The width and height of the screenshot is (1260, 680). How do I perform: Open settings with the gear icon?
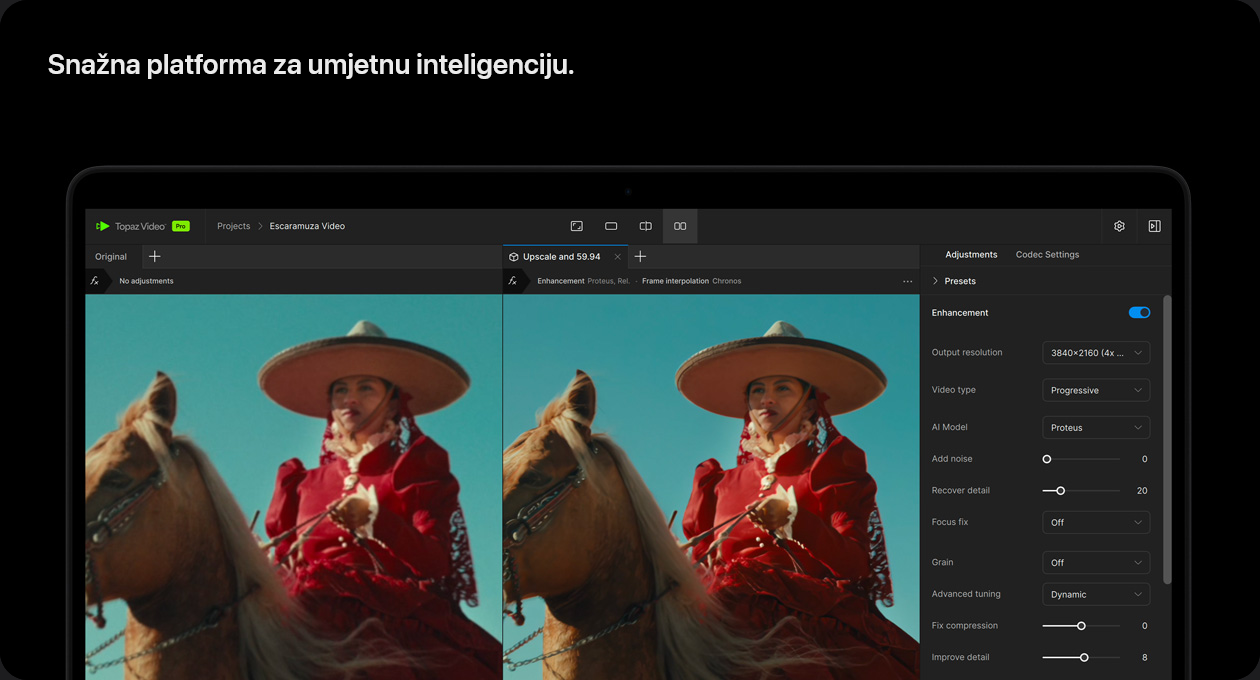(1119, 226)
